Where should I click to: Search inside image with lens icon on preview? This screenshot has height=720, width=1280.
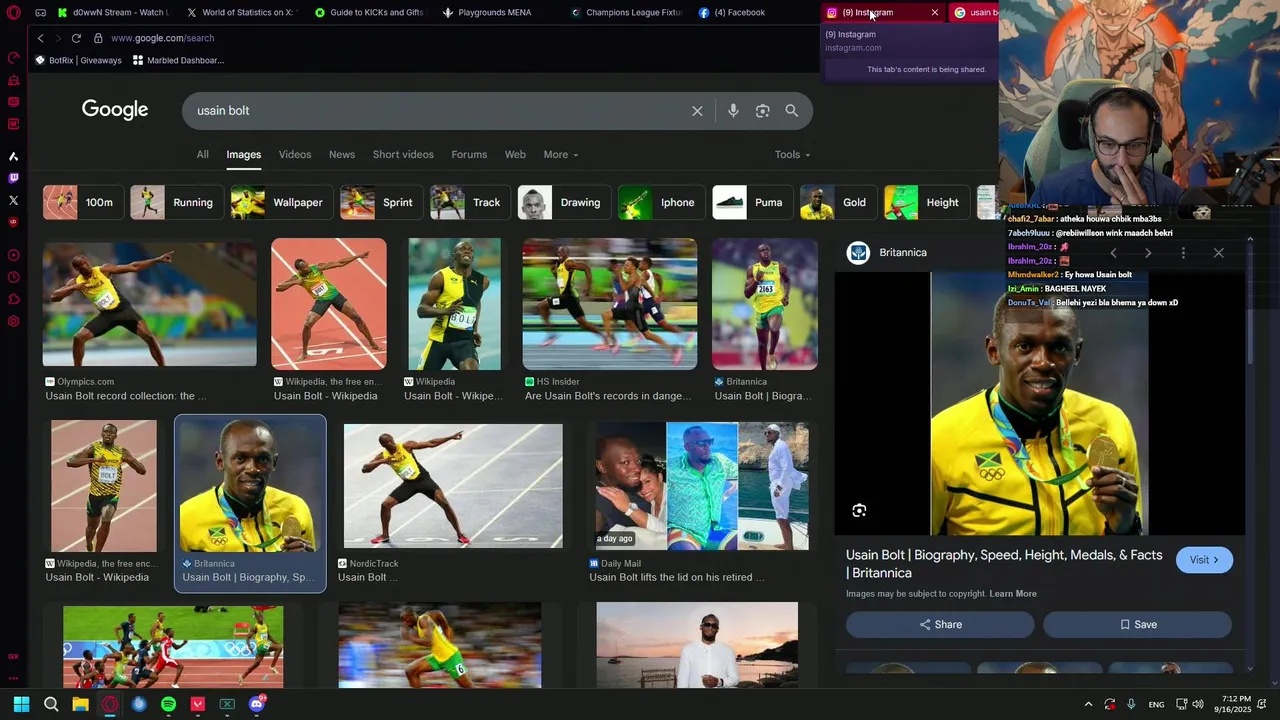point(859,511)
